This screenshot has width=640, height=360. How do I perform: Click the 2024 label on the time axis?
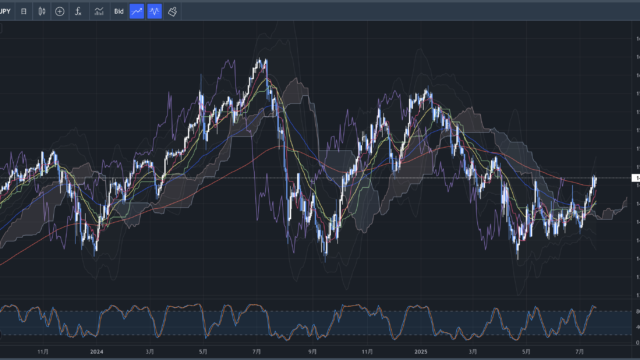point(97,351)
